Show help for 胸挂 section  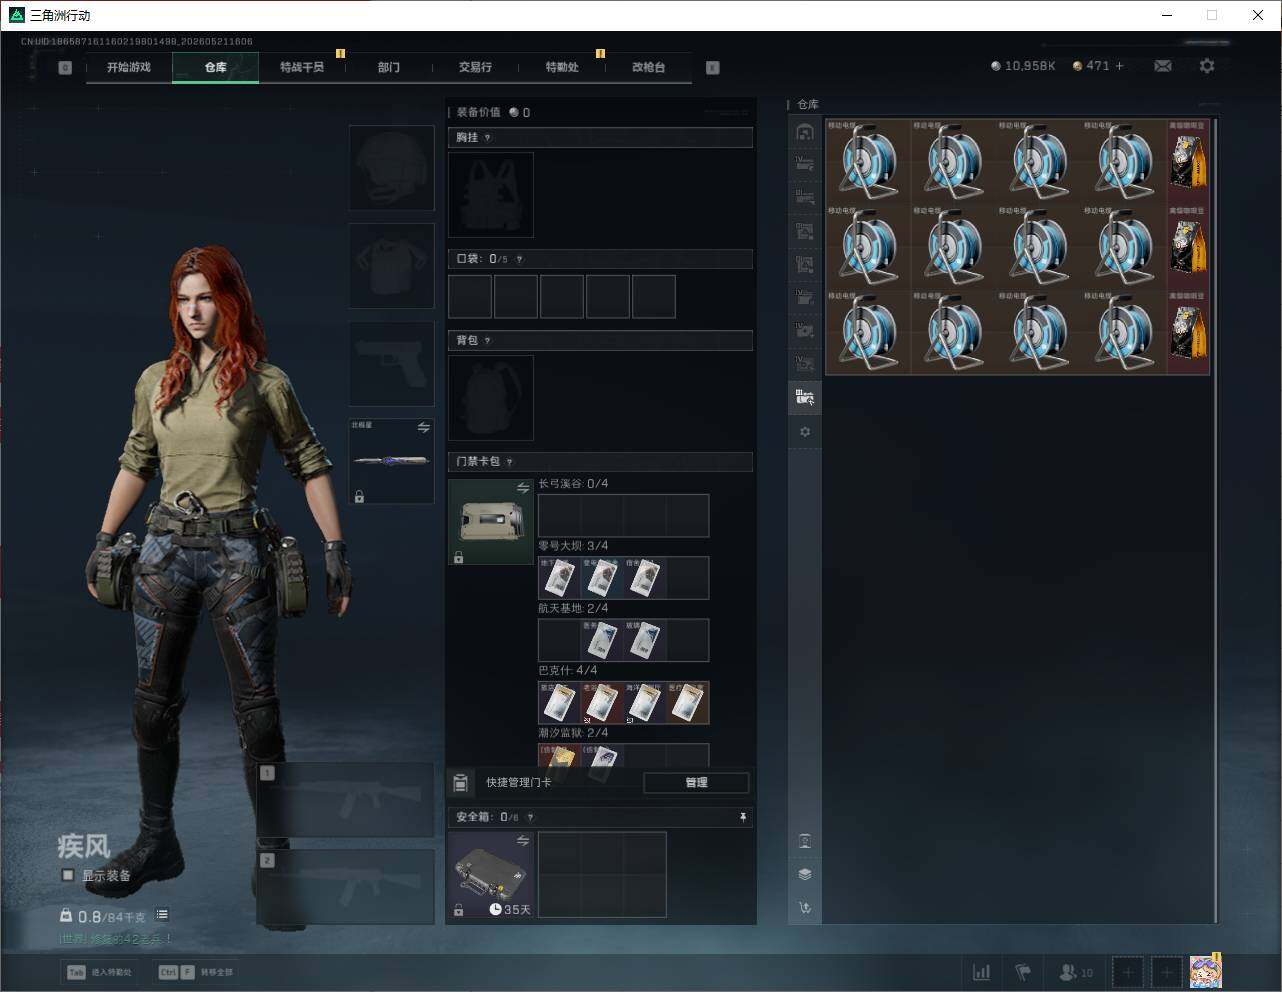coord(487,138)
